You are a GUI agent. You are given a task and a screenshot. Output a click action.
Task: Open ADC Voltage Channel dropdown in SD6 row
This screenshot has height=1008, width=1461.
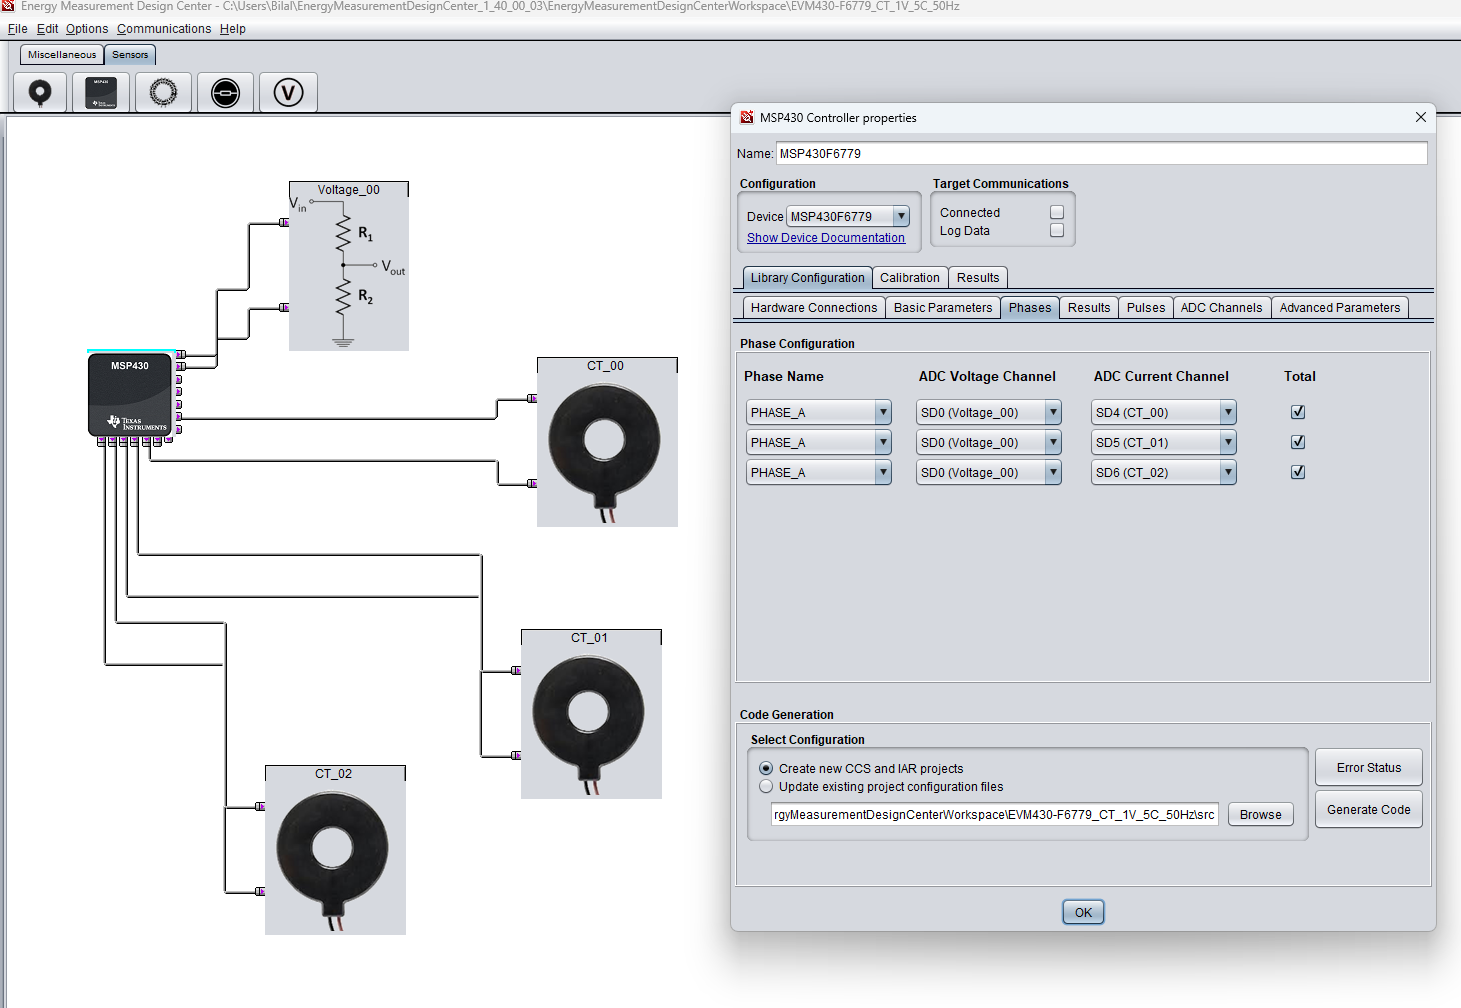[x=989, y=472]
